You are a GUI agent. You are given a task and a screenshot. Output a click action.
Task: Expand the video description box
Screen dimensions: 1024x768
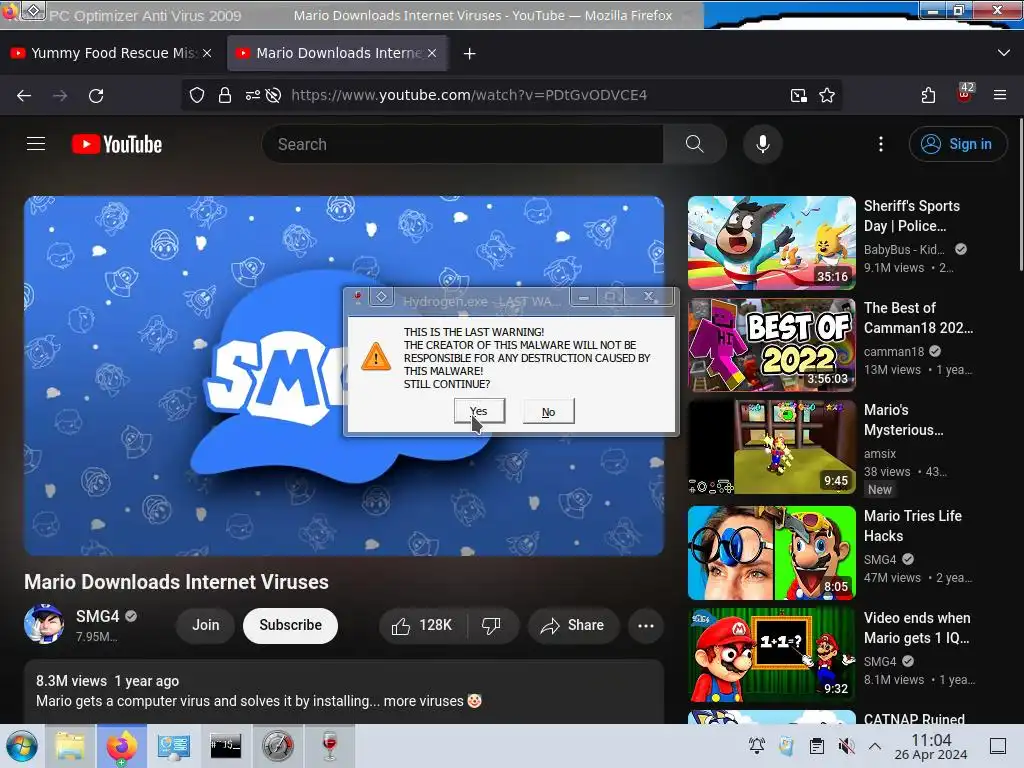[344, 691]
